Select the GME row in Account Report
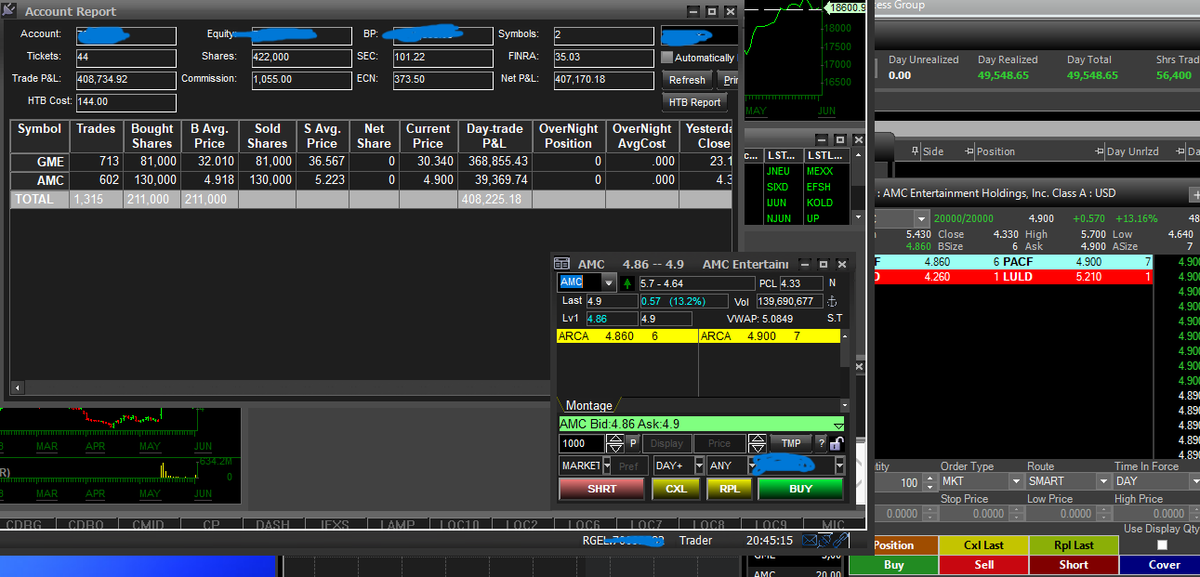The width and height of the screenshot is (1200, 577). pos(371,161)
